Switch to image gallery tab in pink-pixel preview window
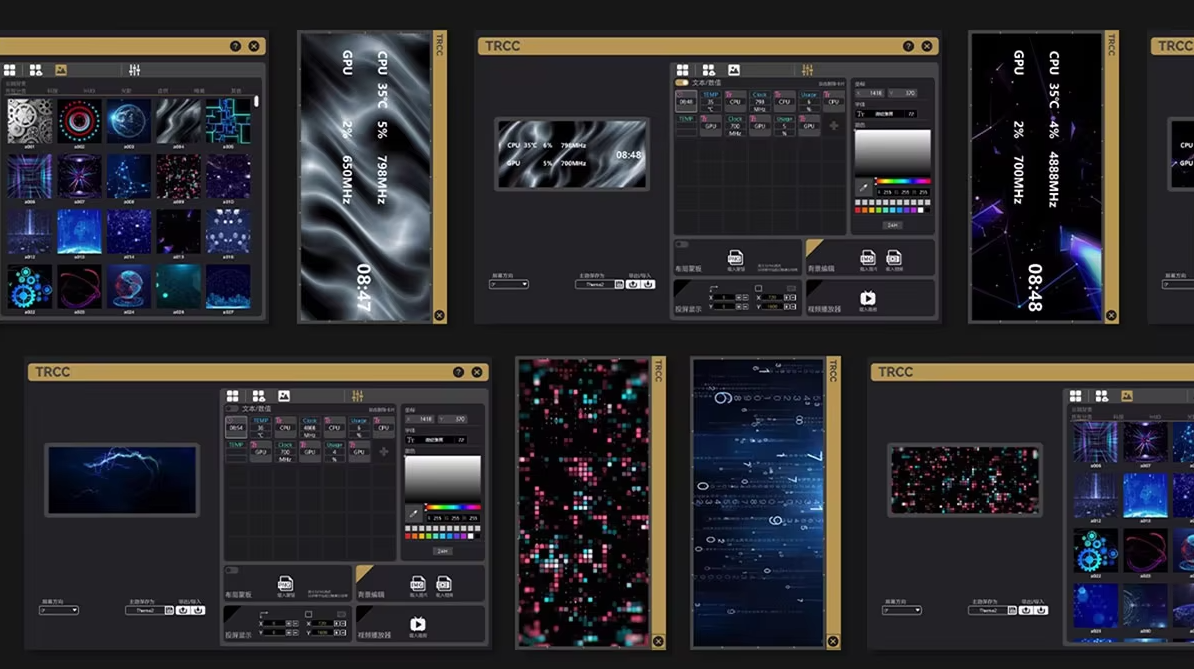Screen dimensions: 1194x669 coord(1127,397)
